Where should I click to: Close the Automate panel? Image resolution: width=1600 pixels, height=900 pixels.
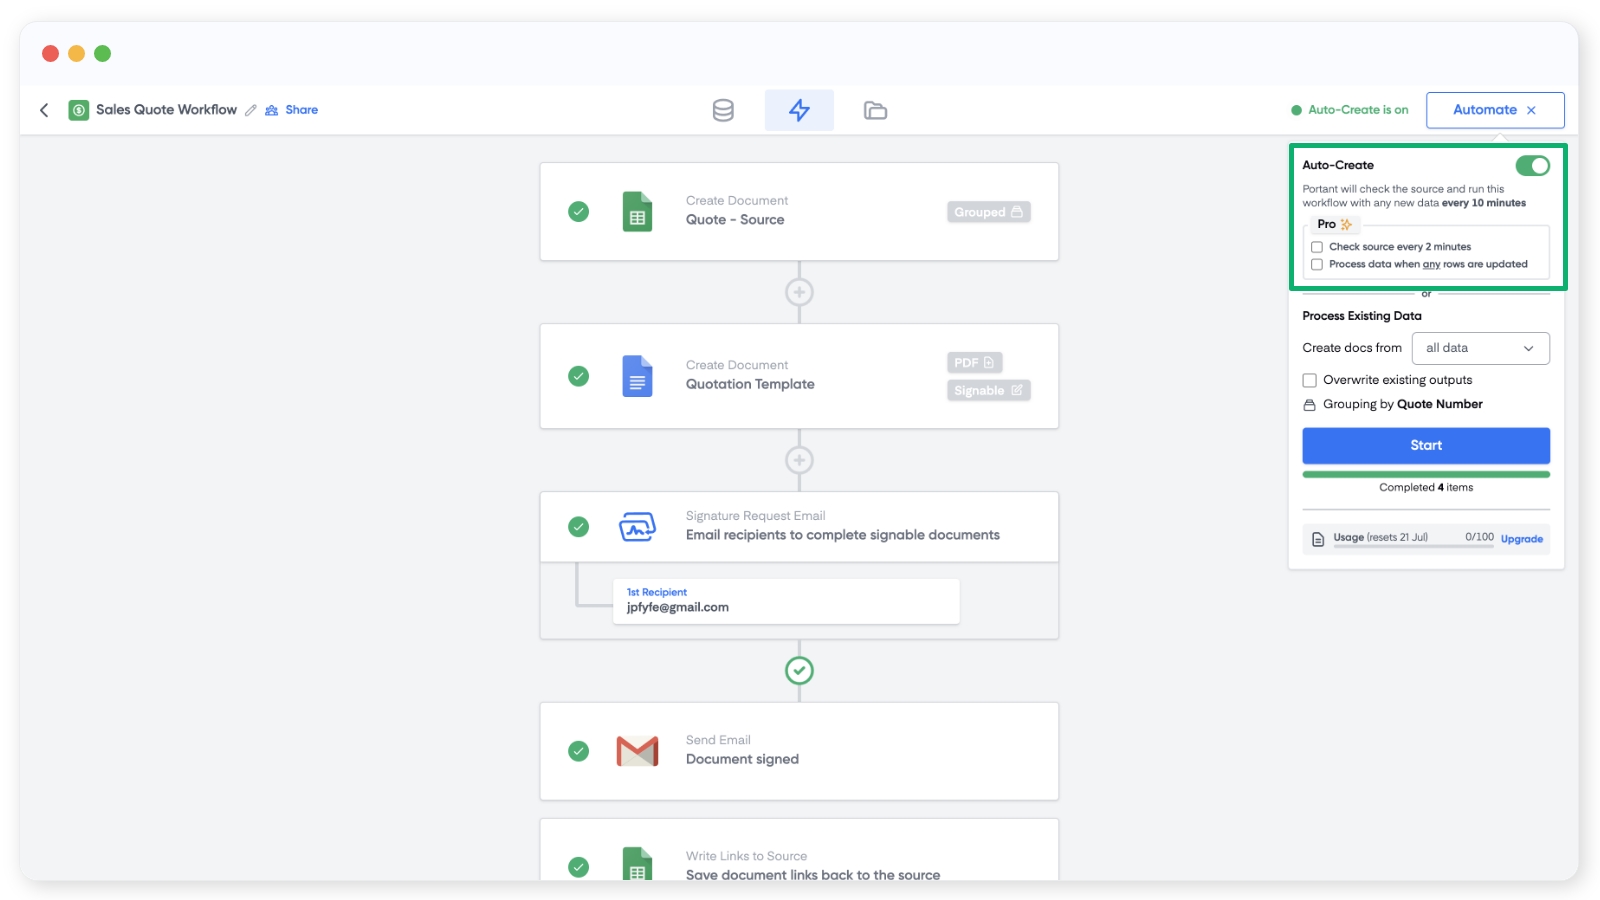1531,110
